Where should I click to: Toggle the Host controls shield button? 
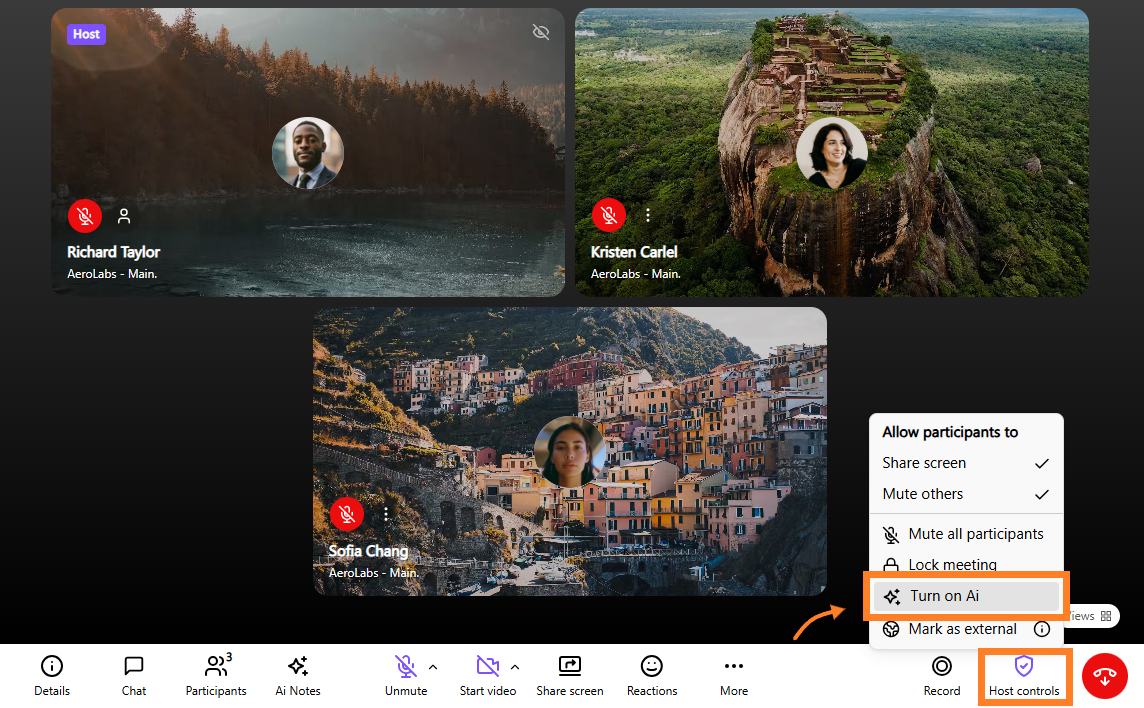coord(1024,675)
